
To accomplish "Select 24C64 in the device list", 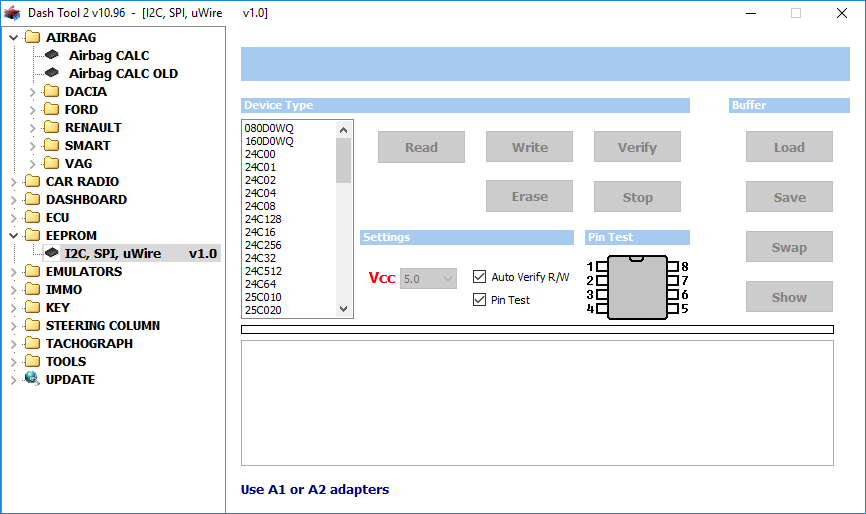I will pos(260,284).
